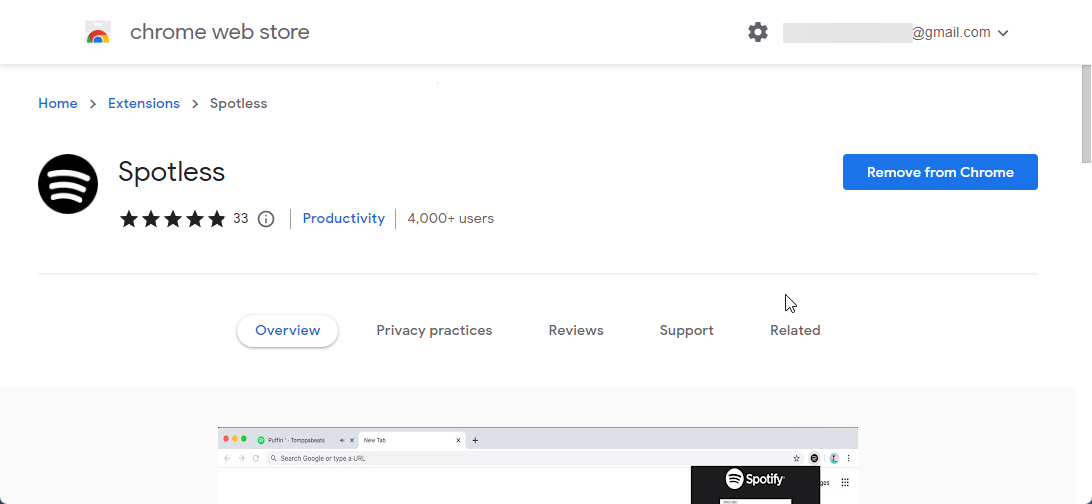This screenshot has height=504, width=1092.
Task: Click the rating info icon beside 33
Action: pyautogui.click(x=266, y=219)
